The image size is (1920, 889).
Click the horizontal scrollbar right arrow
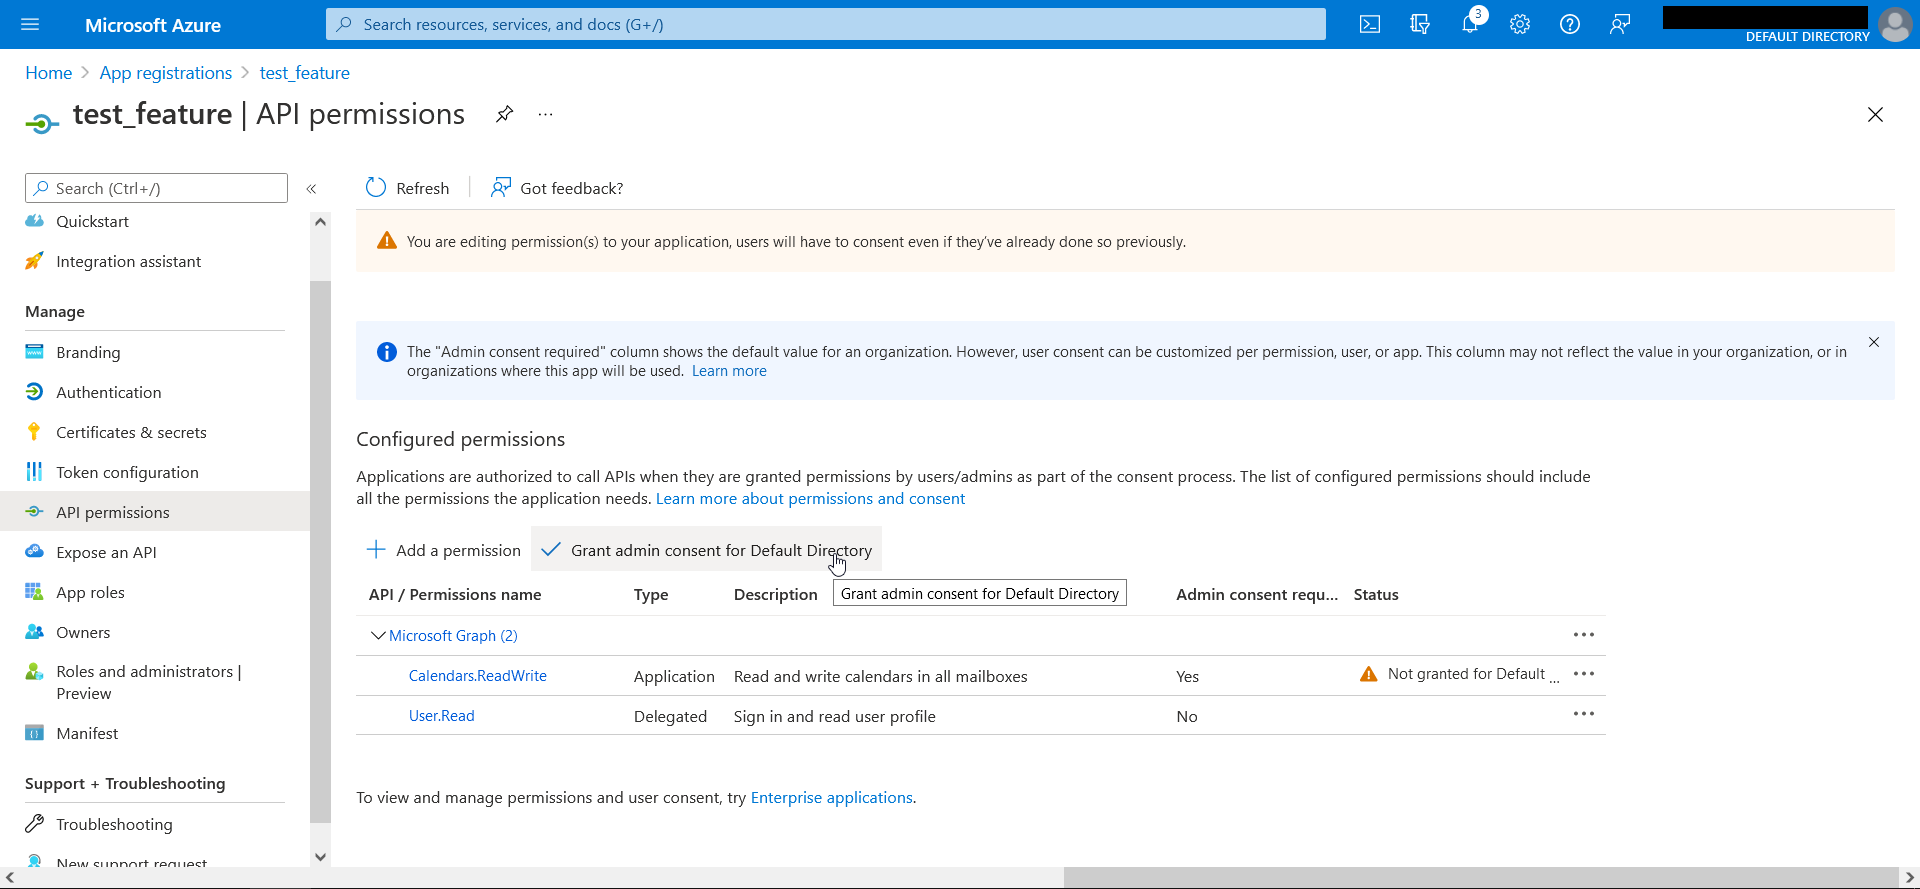pos(1909,878)
